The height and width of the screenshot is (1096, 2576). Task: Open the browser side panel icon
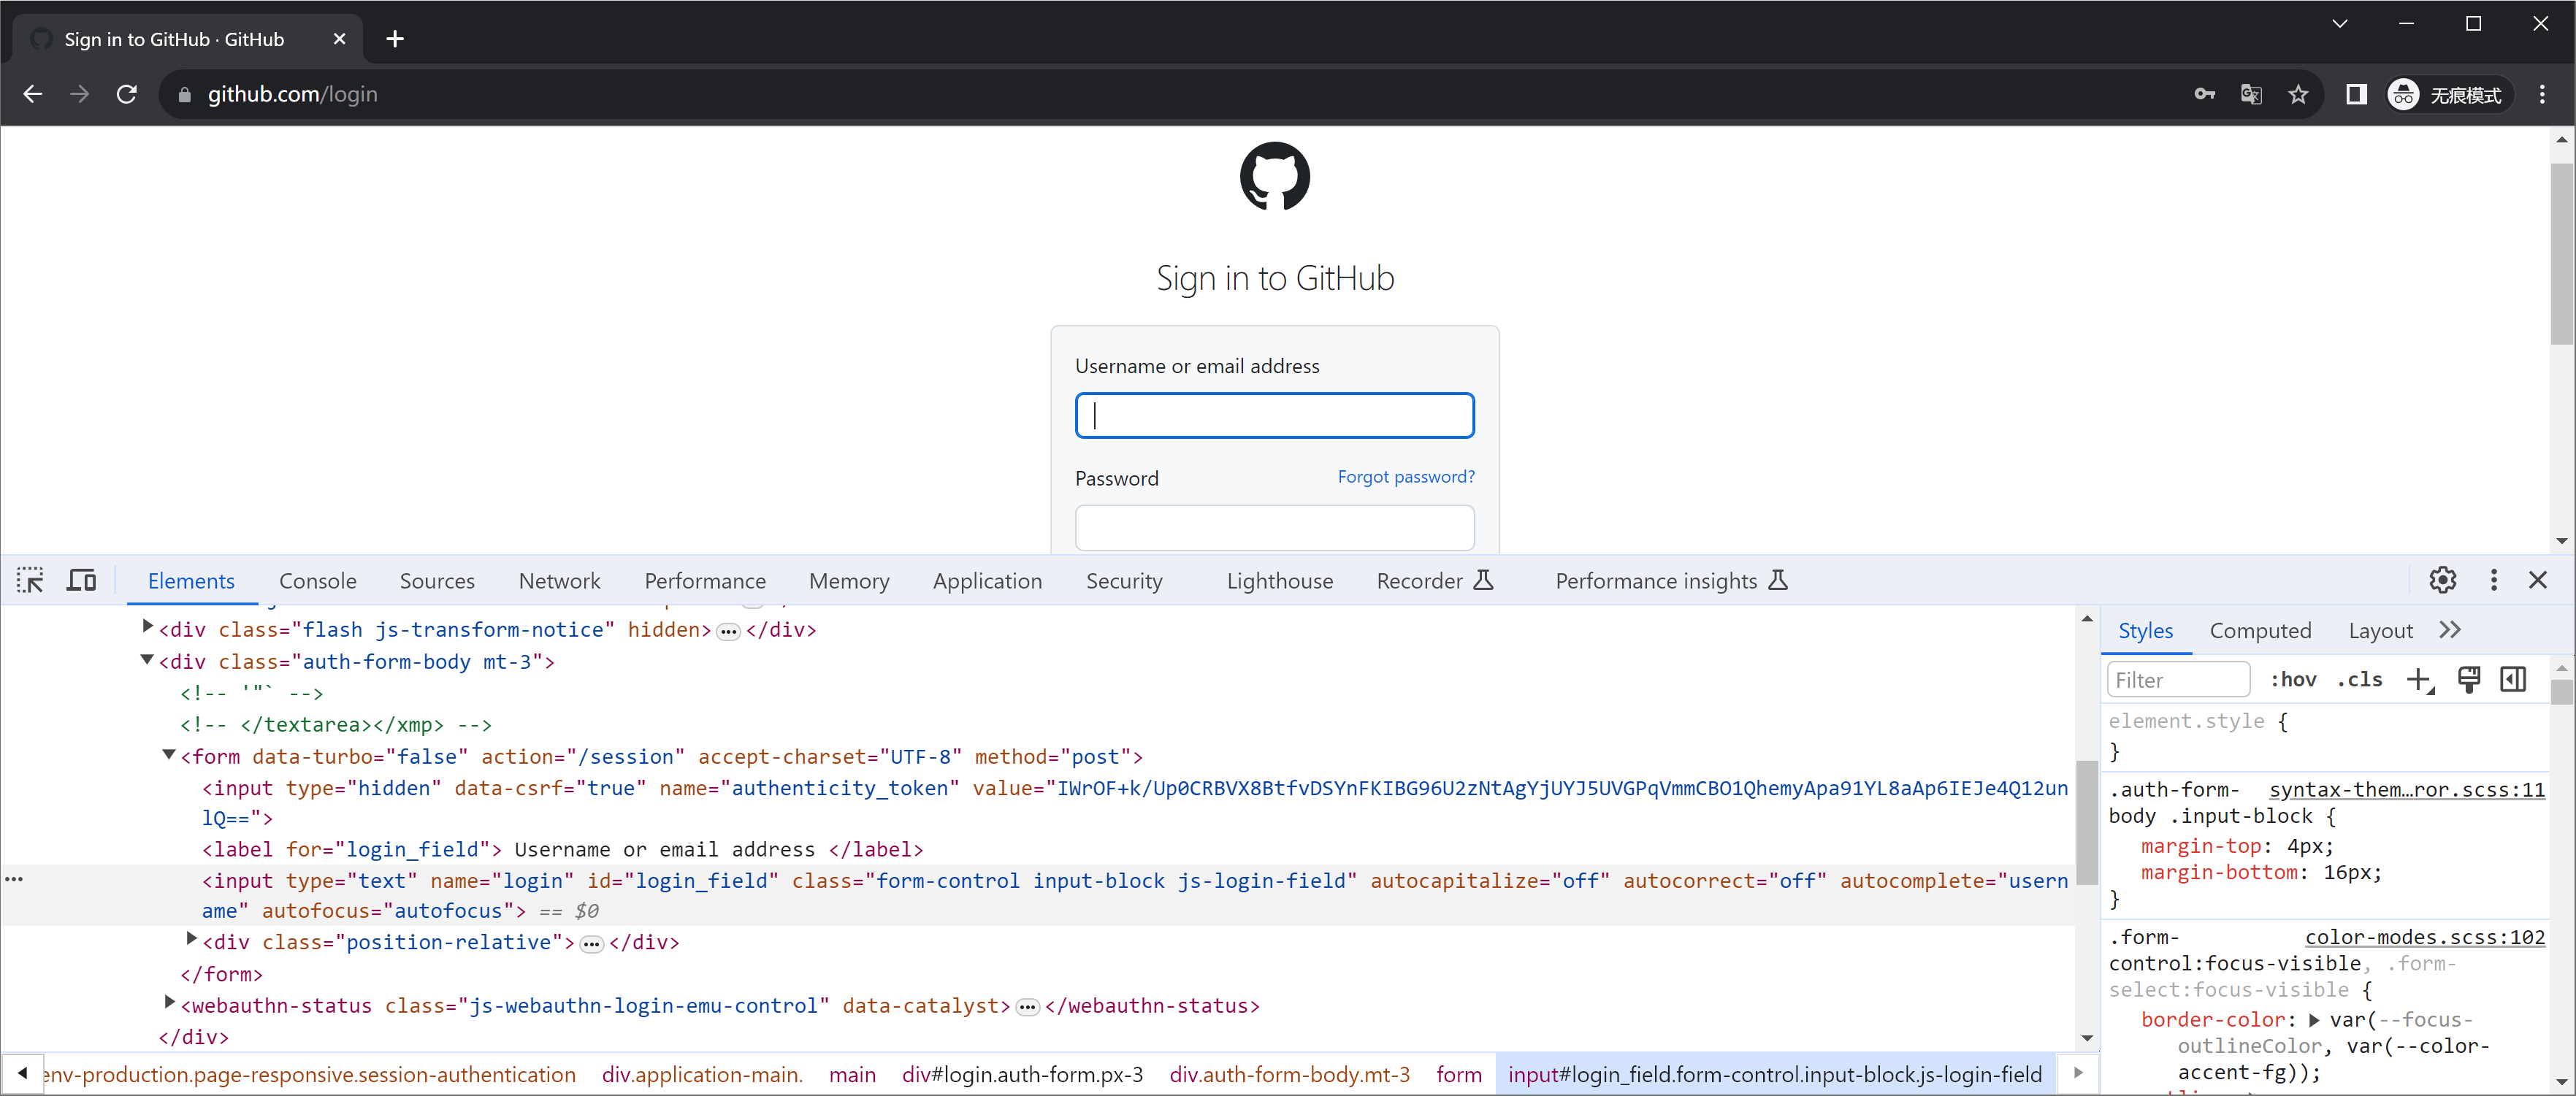(2356, 94)
